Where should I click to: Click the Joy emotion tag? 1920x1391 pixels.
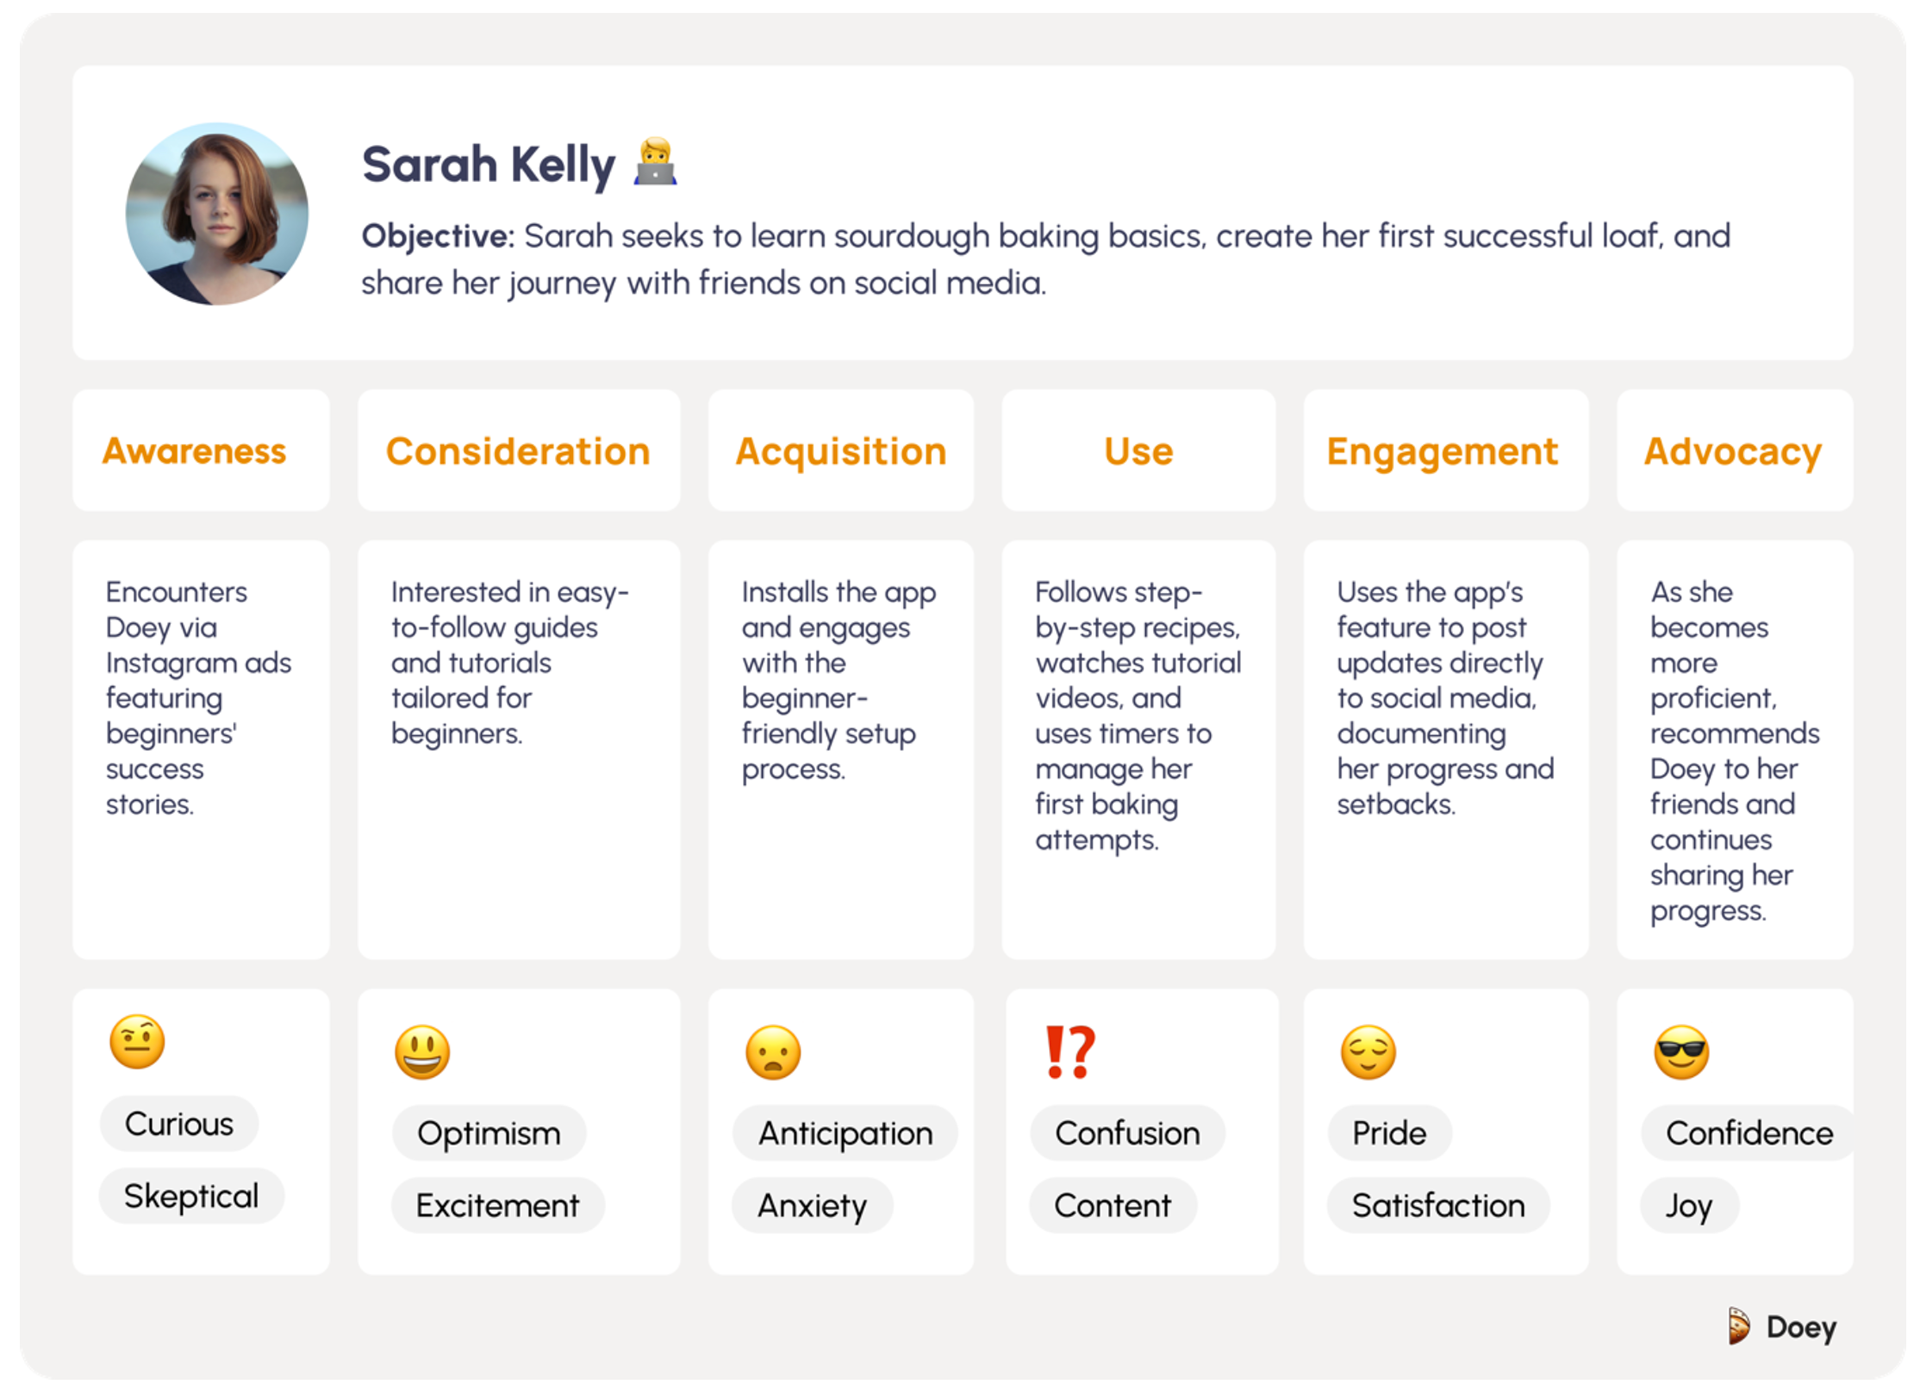click(x=1689, y=1205)
